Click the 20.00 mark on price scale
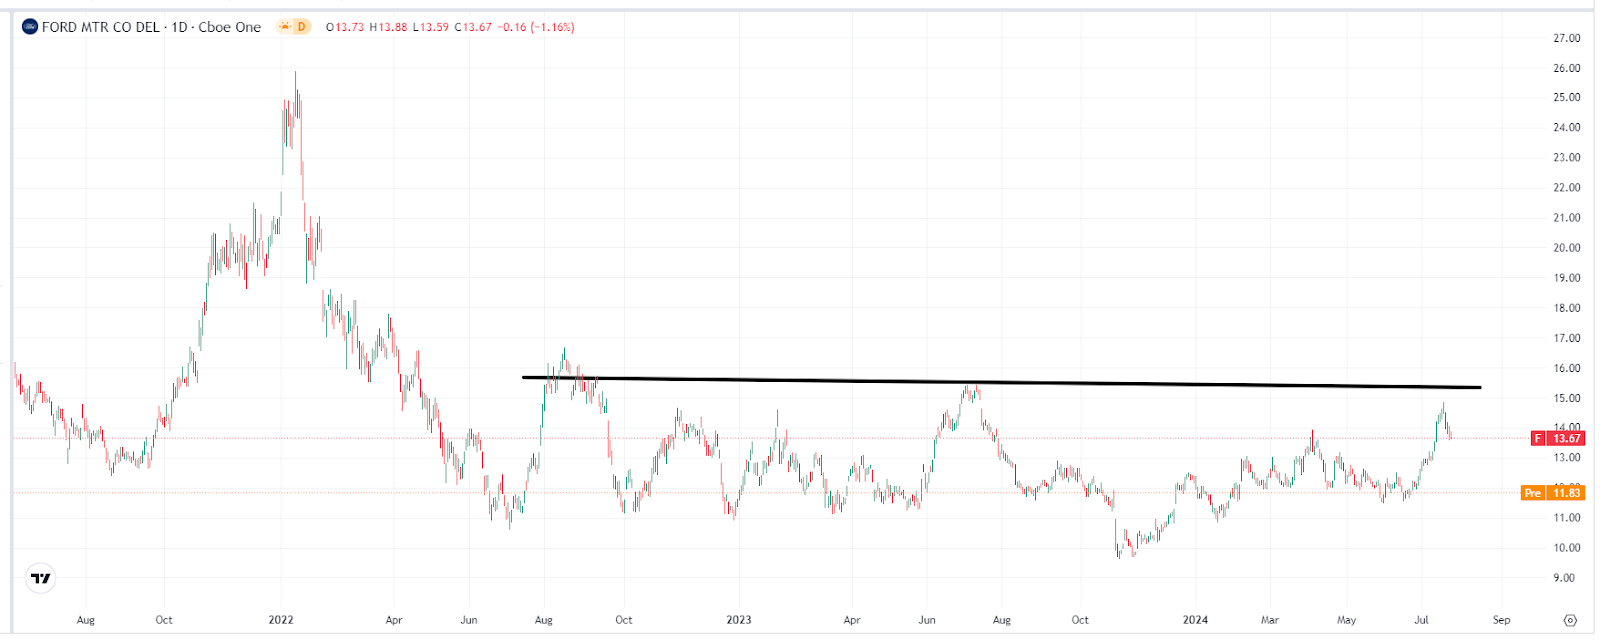Viewport: 1600px width, 641px height. [1566, 248]
